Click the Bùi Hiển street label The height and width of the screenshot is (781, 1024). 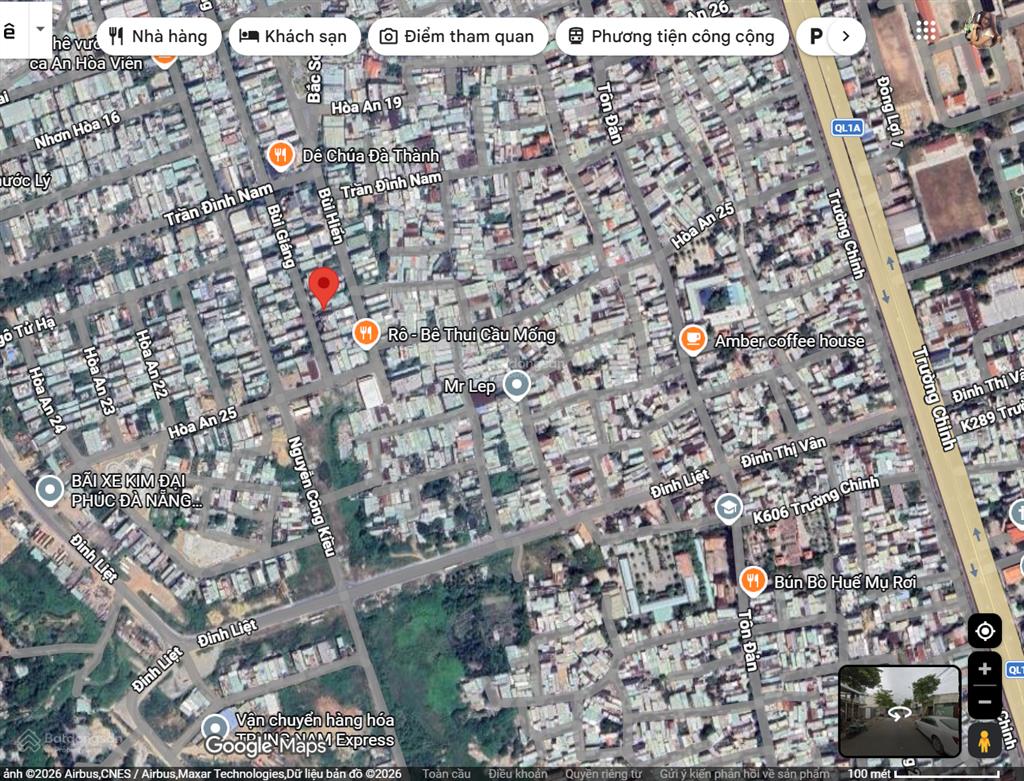[x=330, y=216]
